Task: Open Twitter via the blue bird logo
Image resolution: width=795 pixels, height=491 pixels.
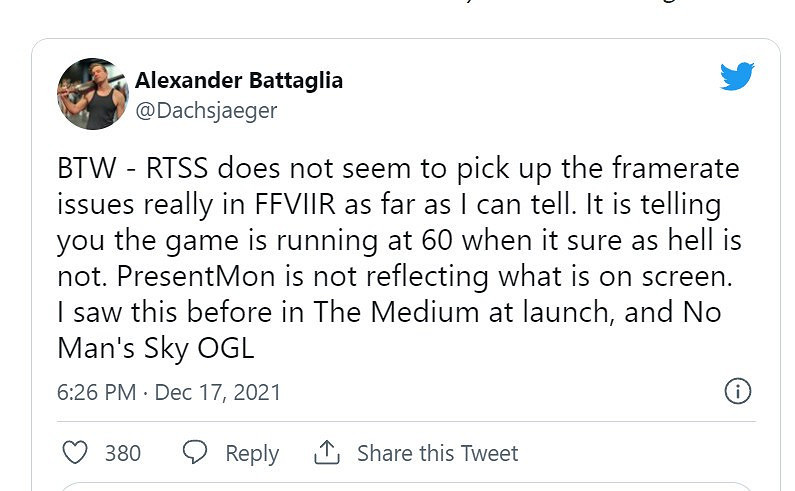Action: click(737, 77)
